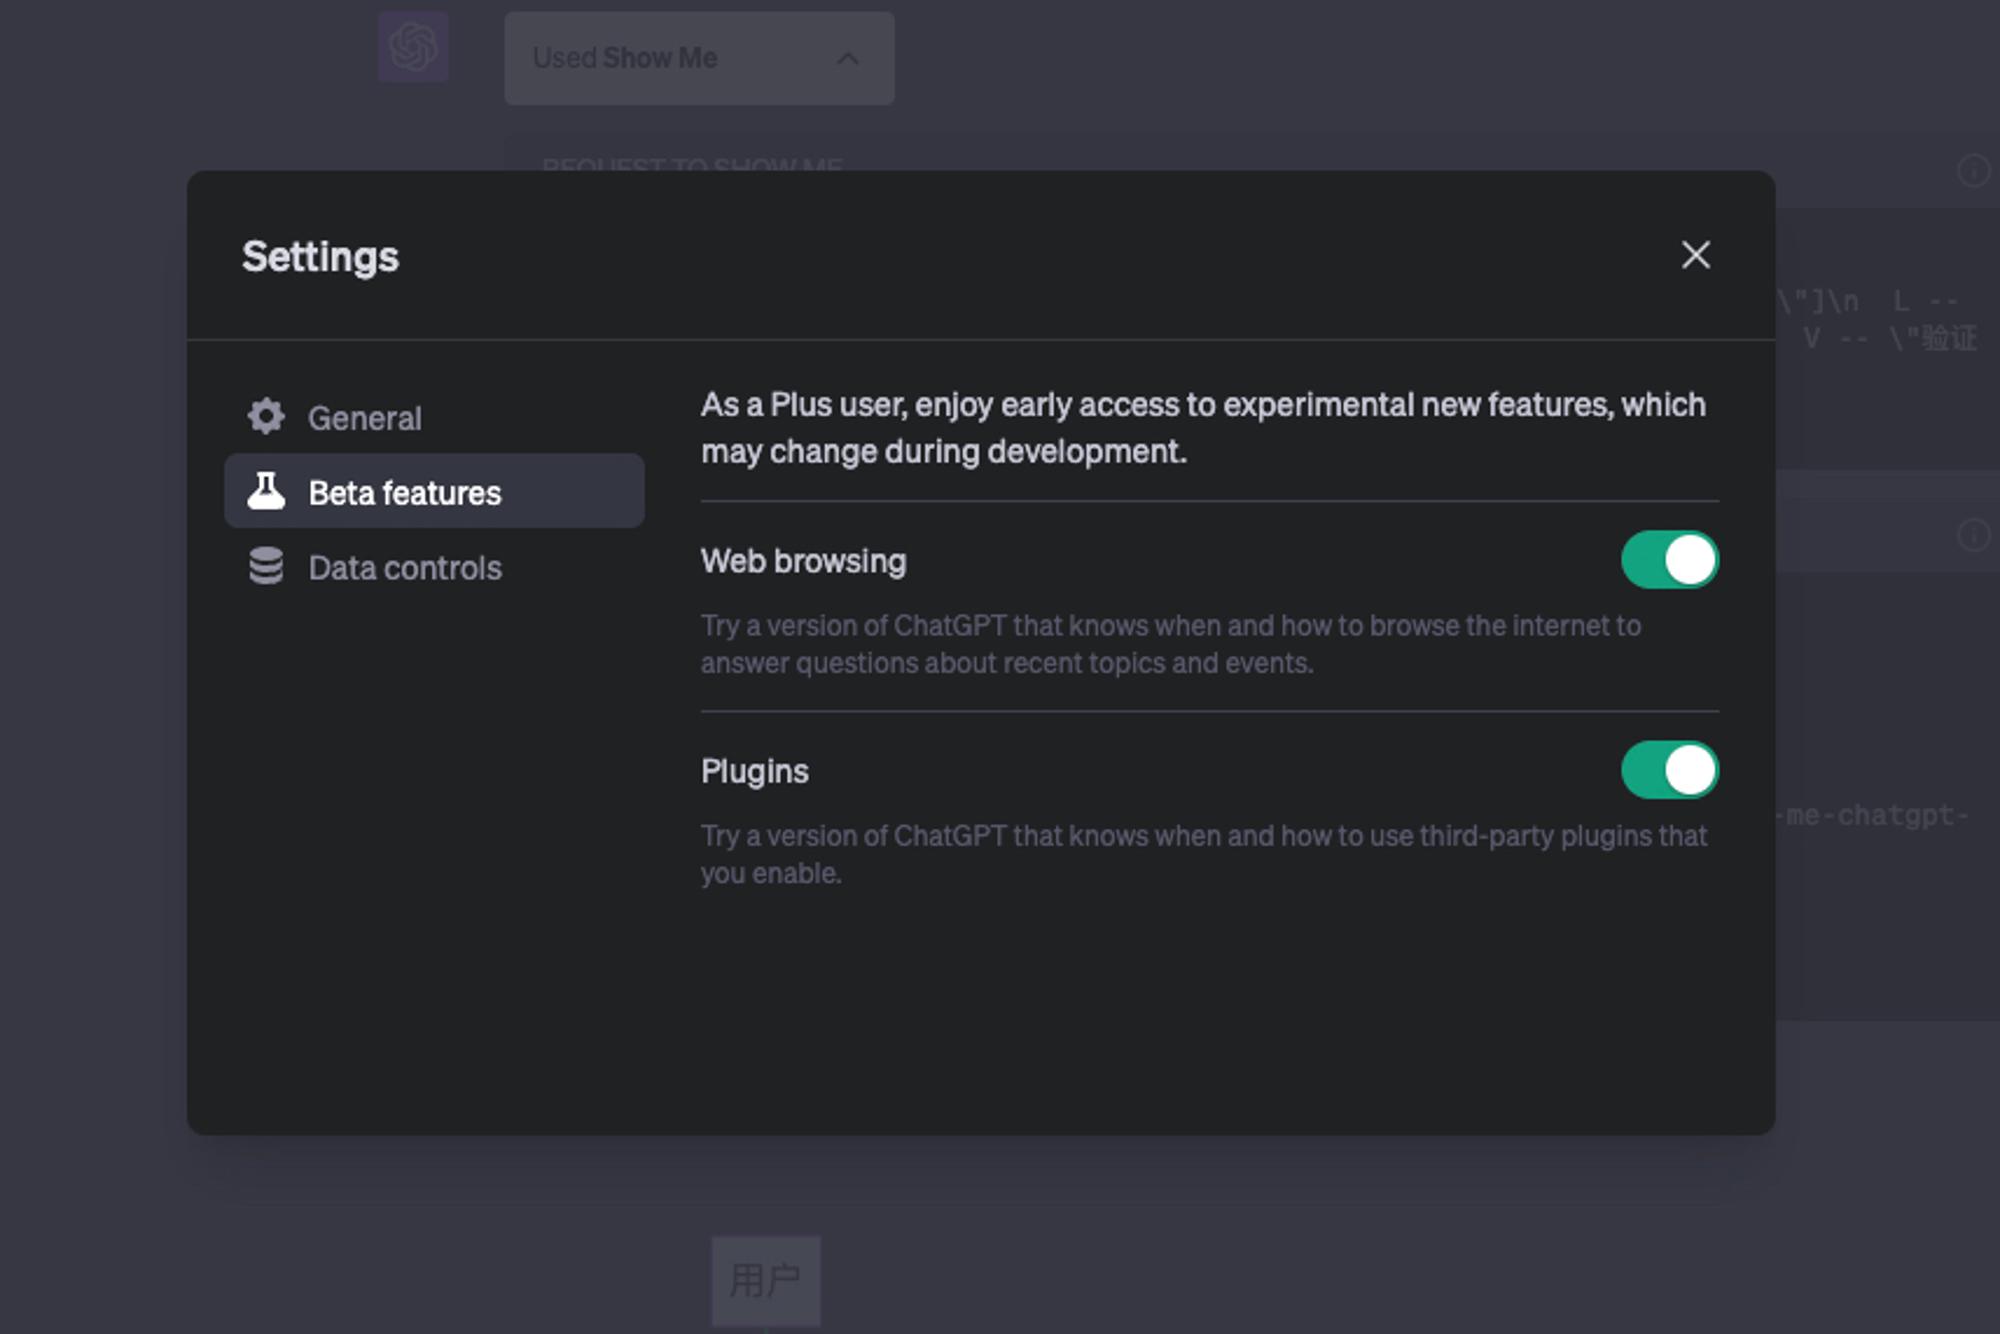Collapse the Used Show Me chevron
This screenshot has height=1334, width=2000.
(x=847, y=58)
